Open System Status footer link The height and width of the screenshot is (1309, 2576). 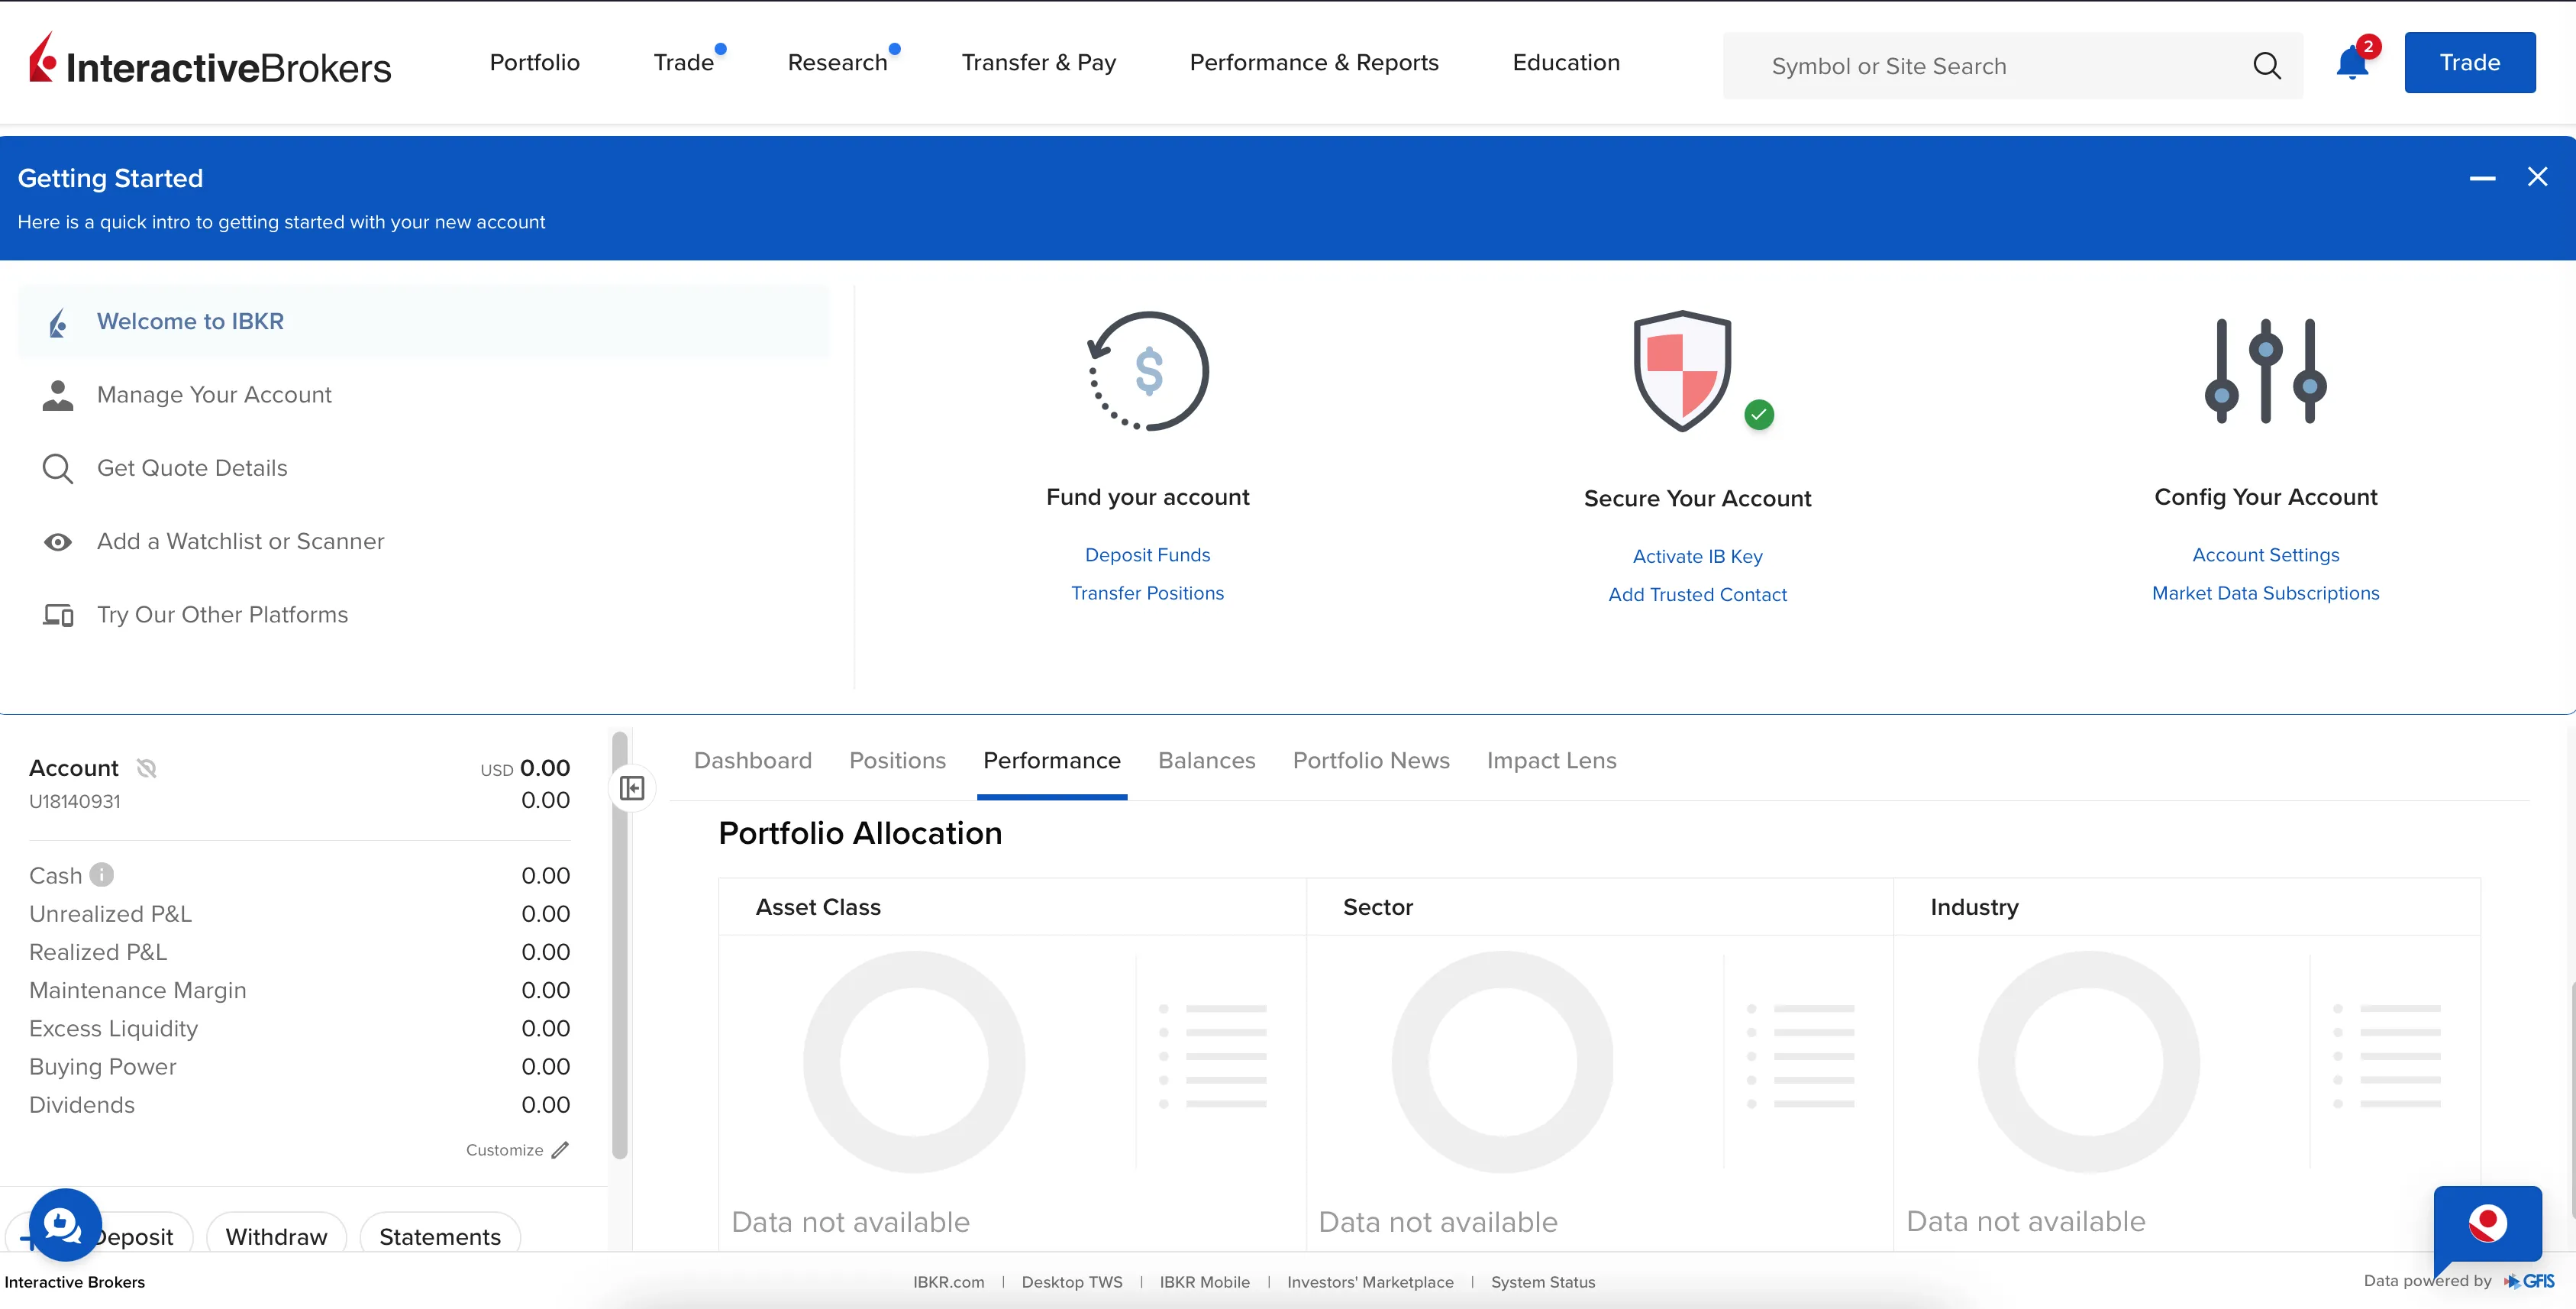1543,1282
